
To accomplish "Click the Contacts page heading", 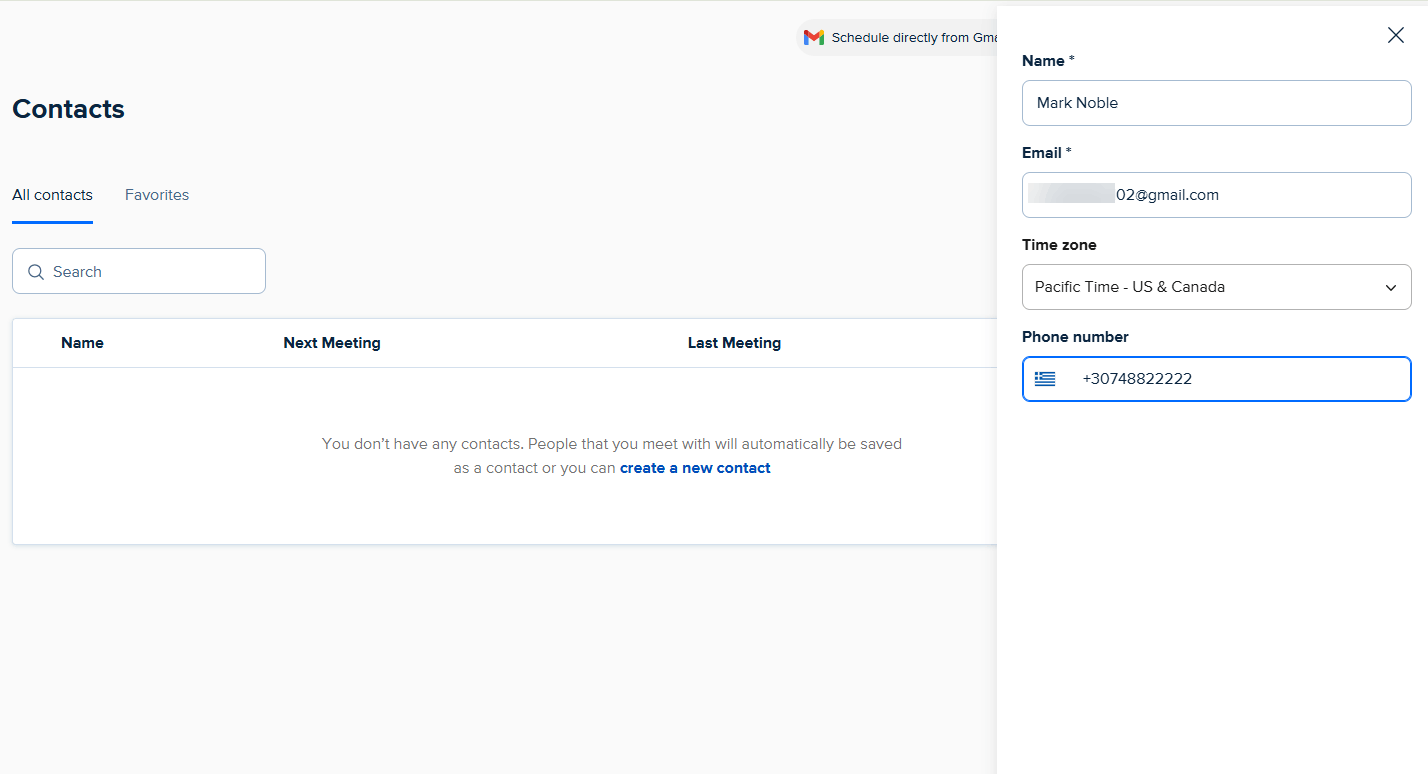I will (68, 109).
